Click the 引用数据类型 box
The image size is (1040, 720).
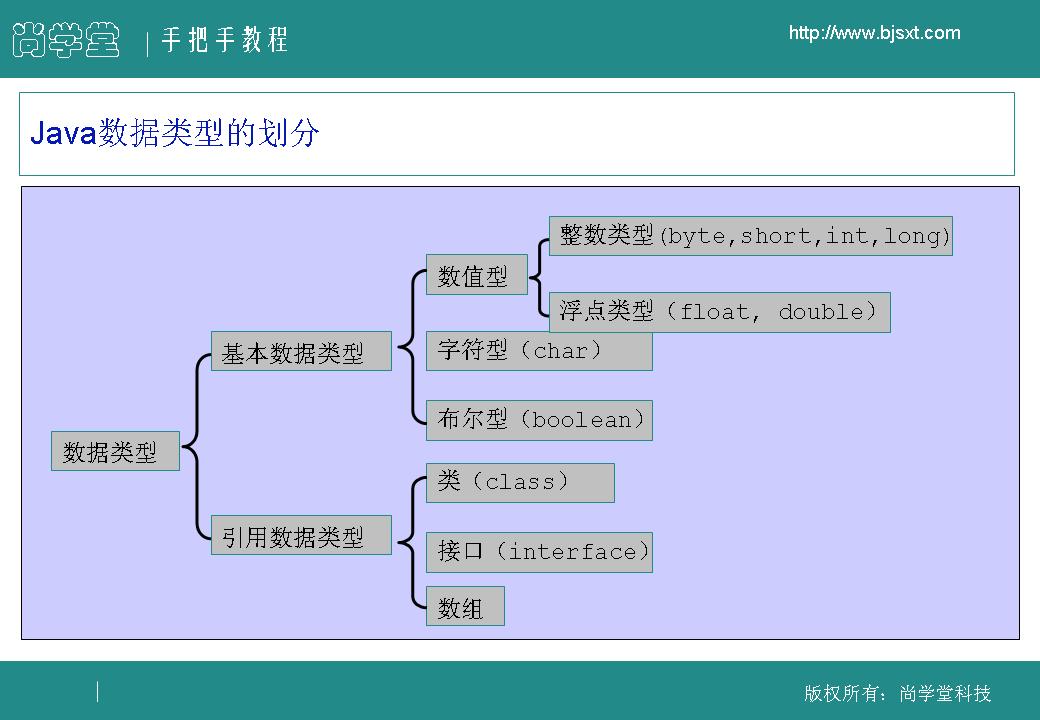point(301,534)
